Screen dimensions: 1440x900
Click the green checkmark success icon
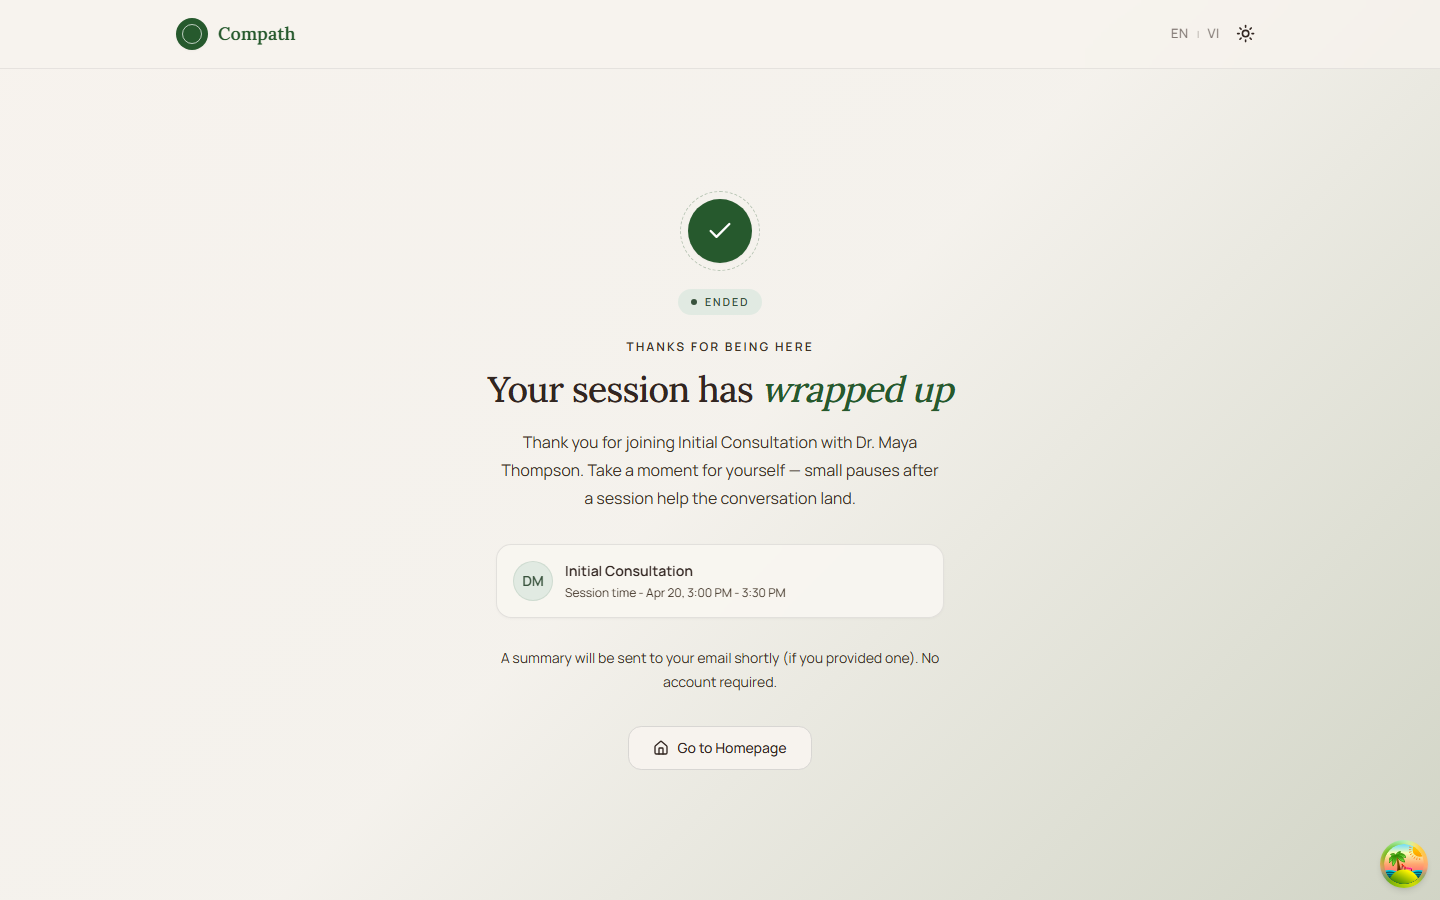point(720,231)
